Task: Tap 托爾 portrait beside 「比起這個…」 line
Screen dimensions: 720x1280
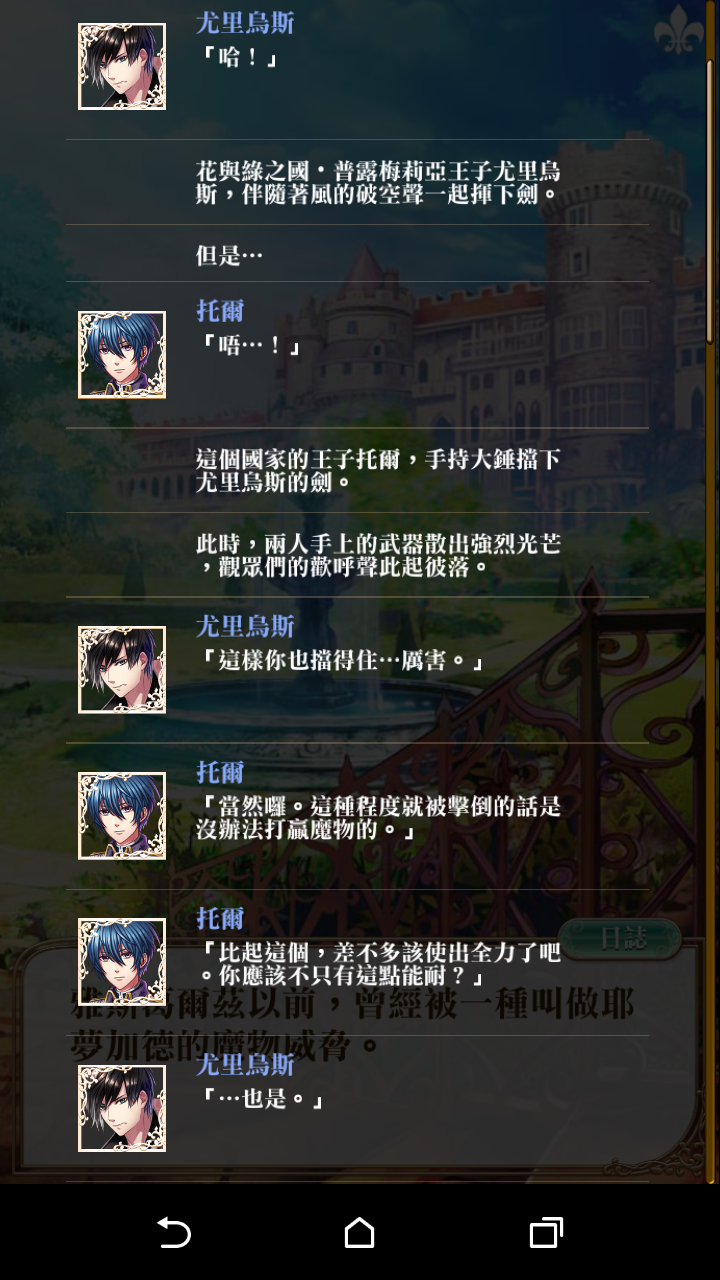Action: pos(122,962)
